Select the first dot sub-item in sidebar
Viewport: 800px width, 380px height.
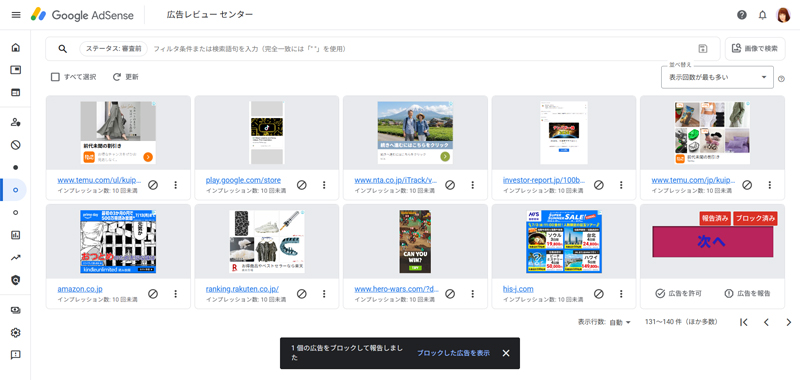coord(15,167)
